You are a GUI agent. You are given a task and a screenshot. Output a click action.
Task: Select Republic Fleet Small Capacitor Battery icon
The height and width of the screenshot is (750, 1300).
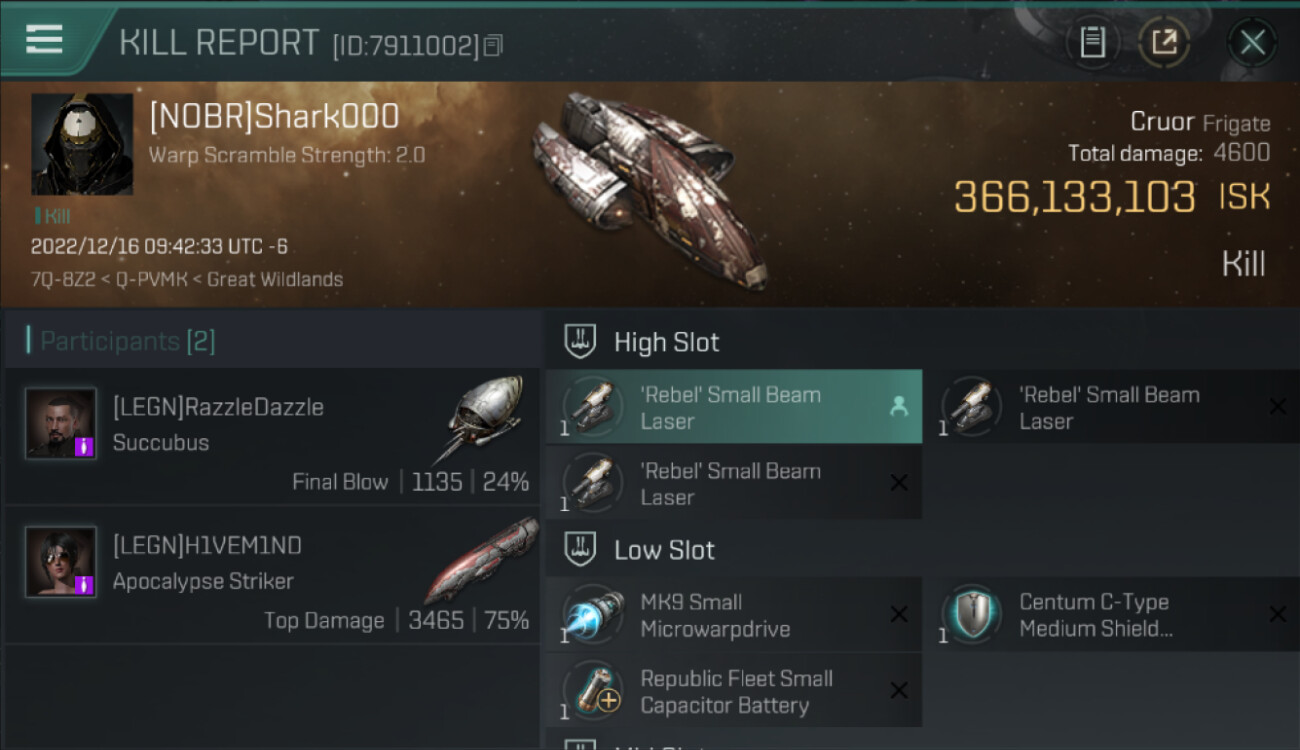[594, 691]
